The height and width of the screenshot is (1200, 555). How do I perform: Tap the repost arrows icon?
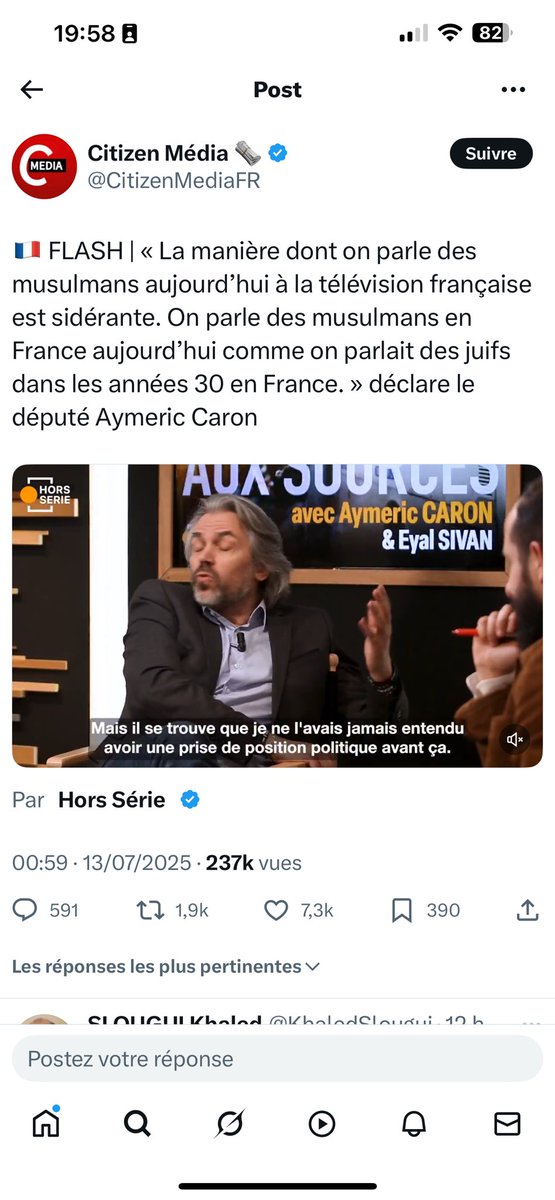pos(150,910)
